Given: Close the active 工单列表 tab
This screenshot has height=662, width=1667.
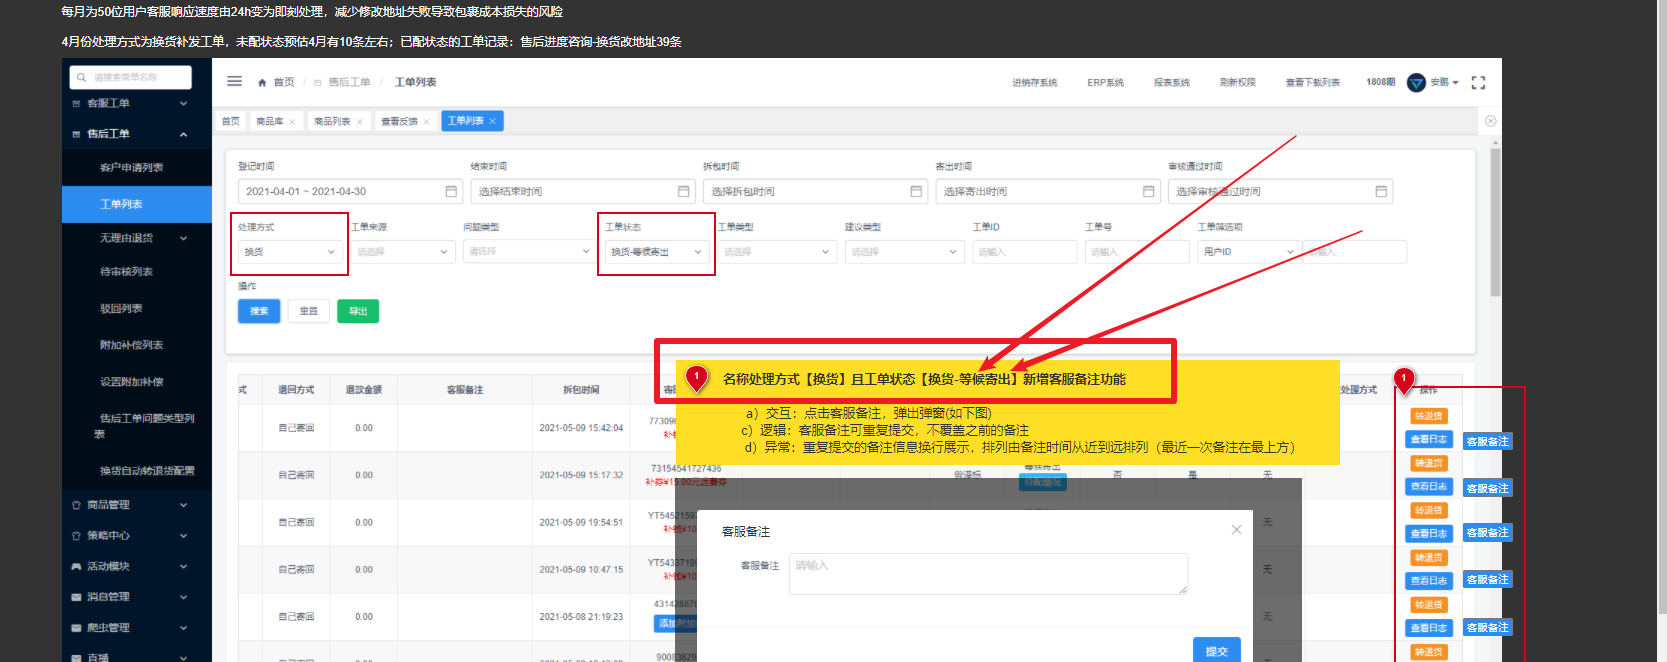Looking at the screenshot, I should pyautogui.click(x=492, y=121).
